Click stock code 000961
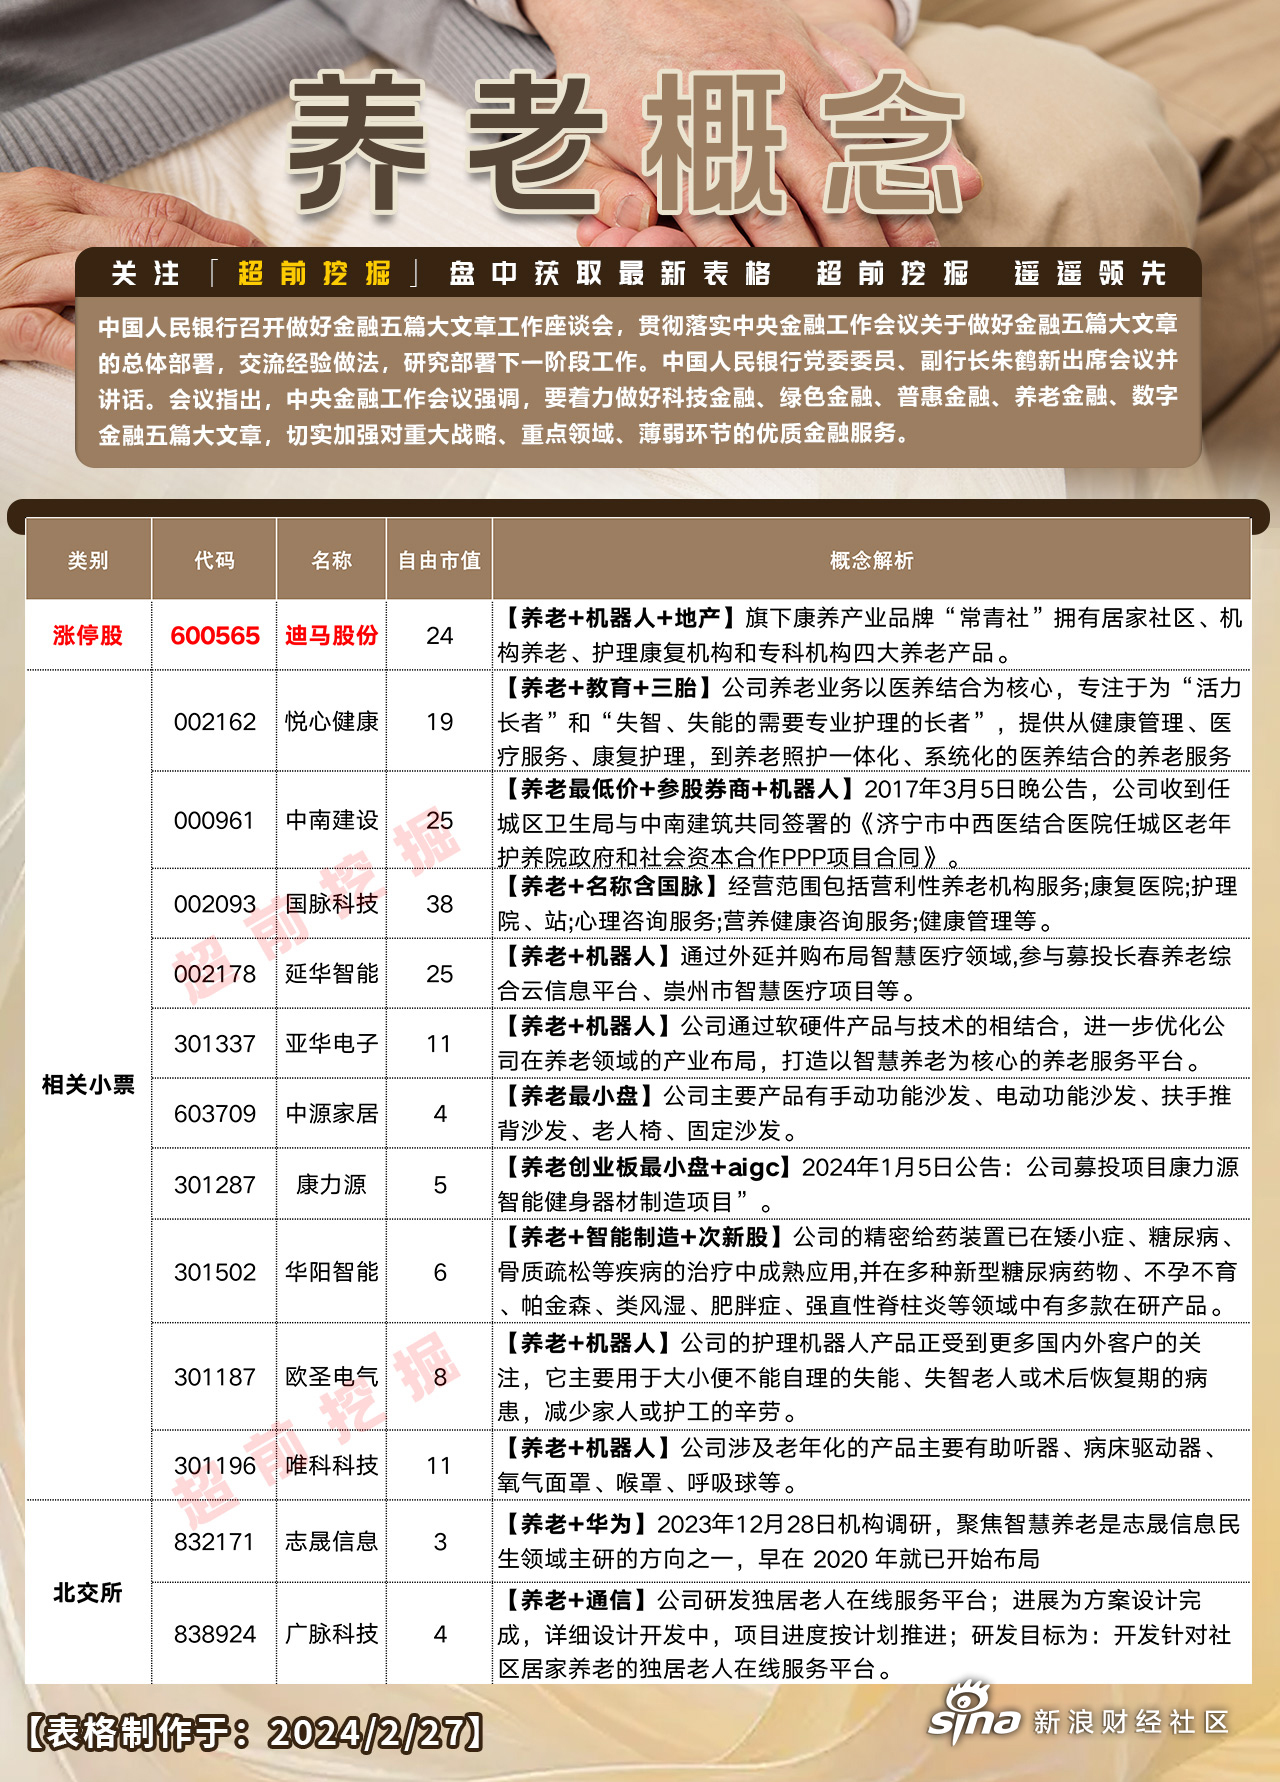 (x=214, y=821)
